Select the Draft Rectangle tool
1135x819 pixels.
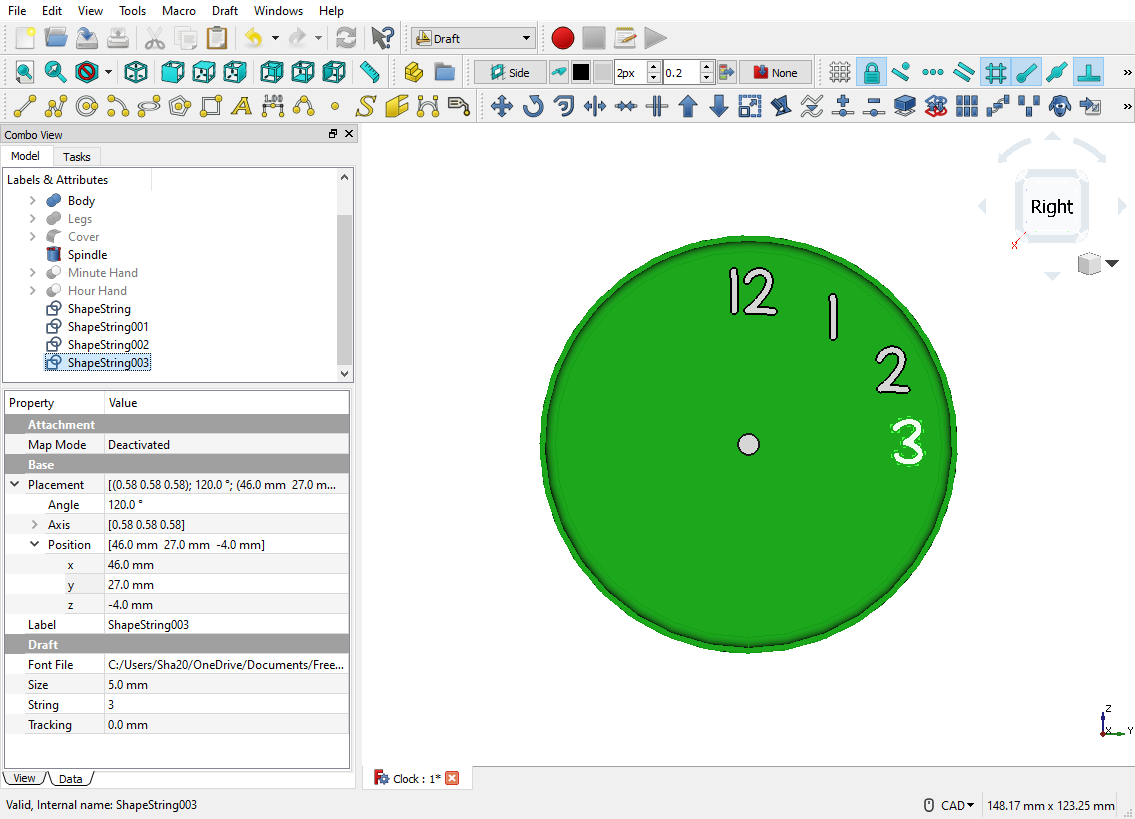pyautogui.click(x=211, y=106)
